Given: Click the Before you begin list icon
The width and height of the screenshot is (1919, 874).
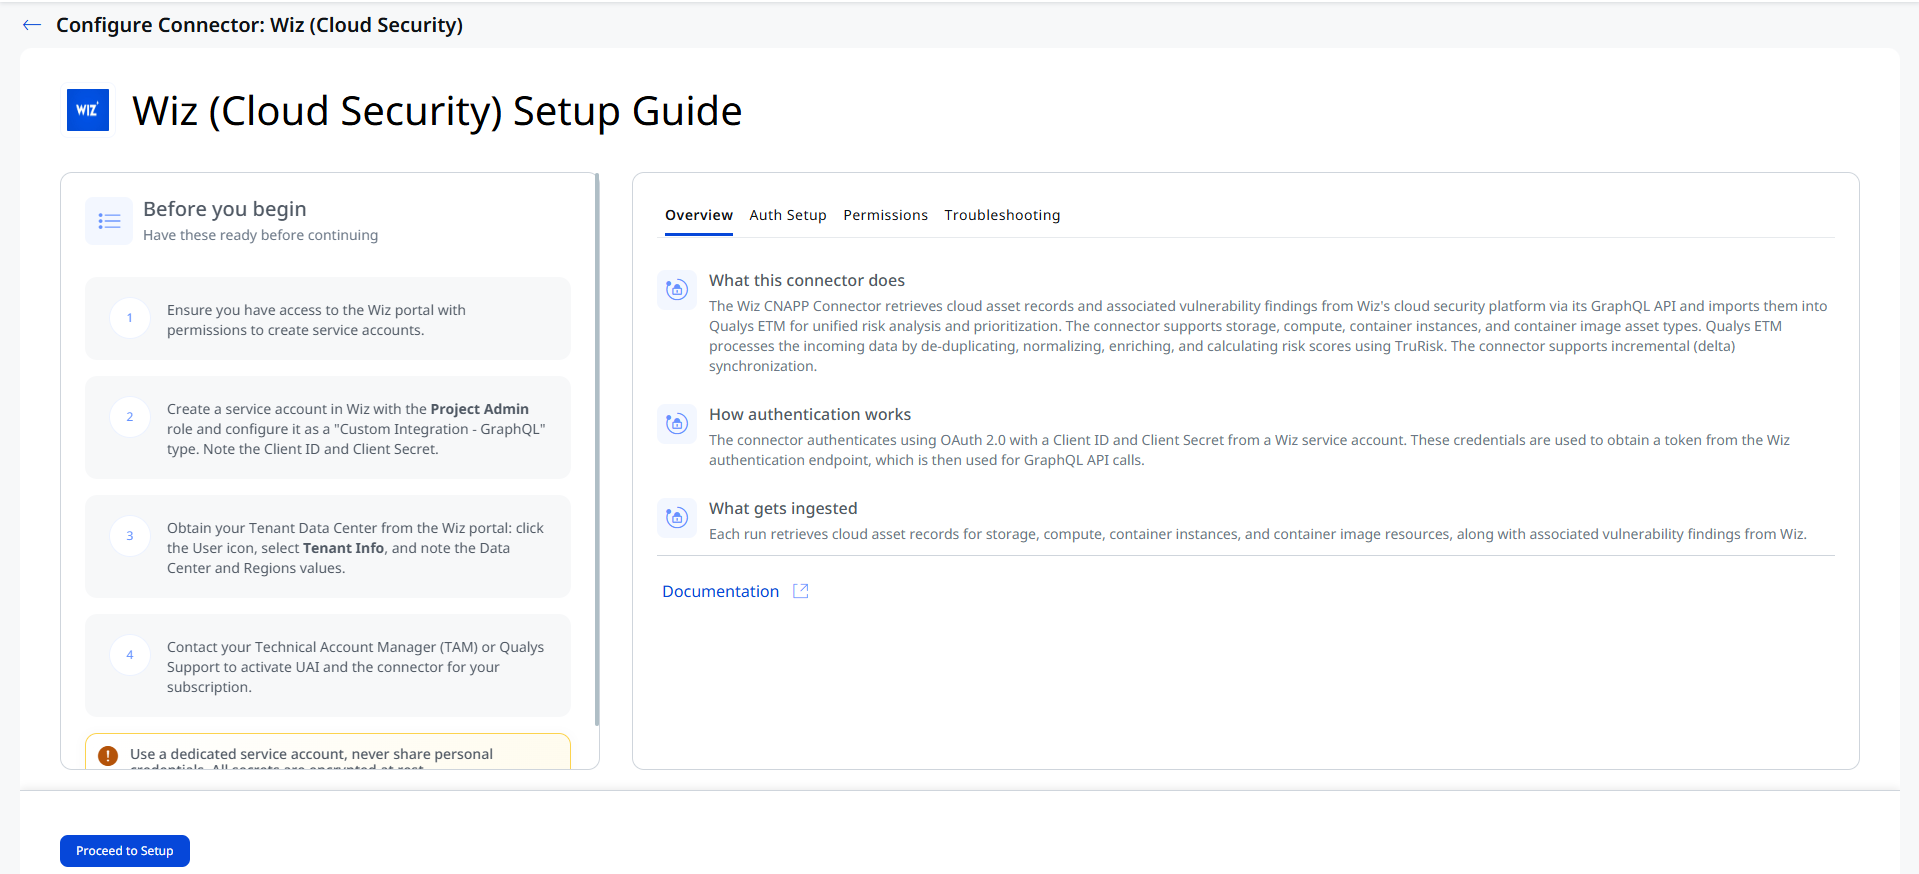Looking at the screenshot, I should 109,221.
